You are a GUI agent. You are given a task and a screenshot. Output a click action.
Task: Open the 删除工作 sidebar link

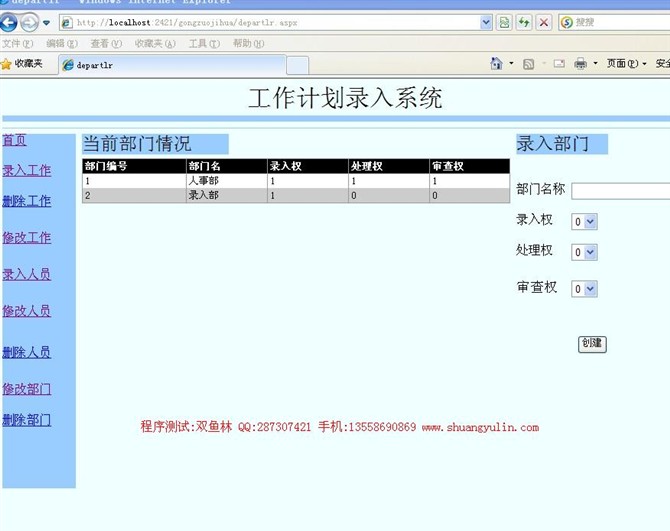coord(27,201)
